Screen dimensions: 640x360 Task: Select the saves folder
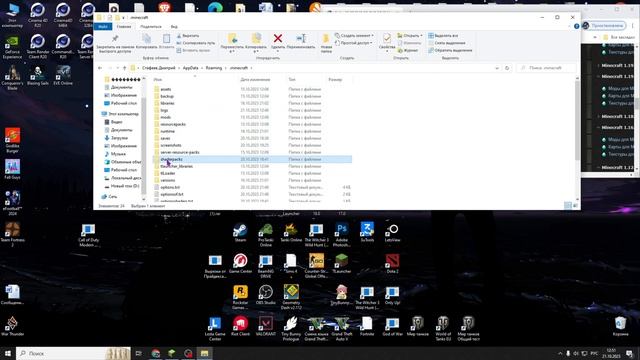pos(165,138)
